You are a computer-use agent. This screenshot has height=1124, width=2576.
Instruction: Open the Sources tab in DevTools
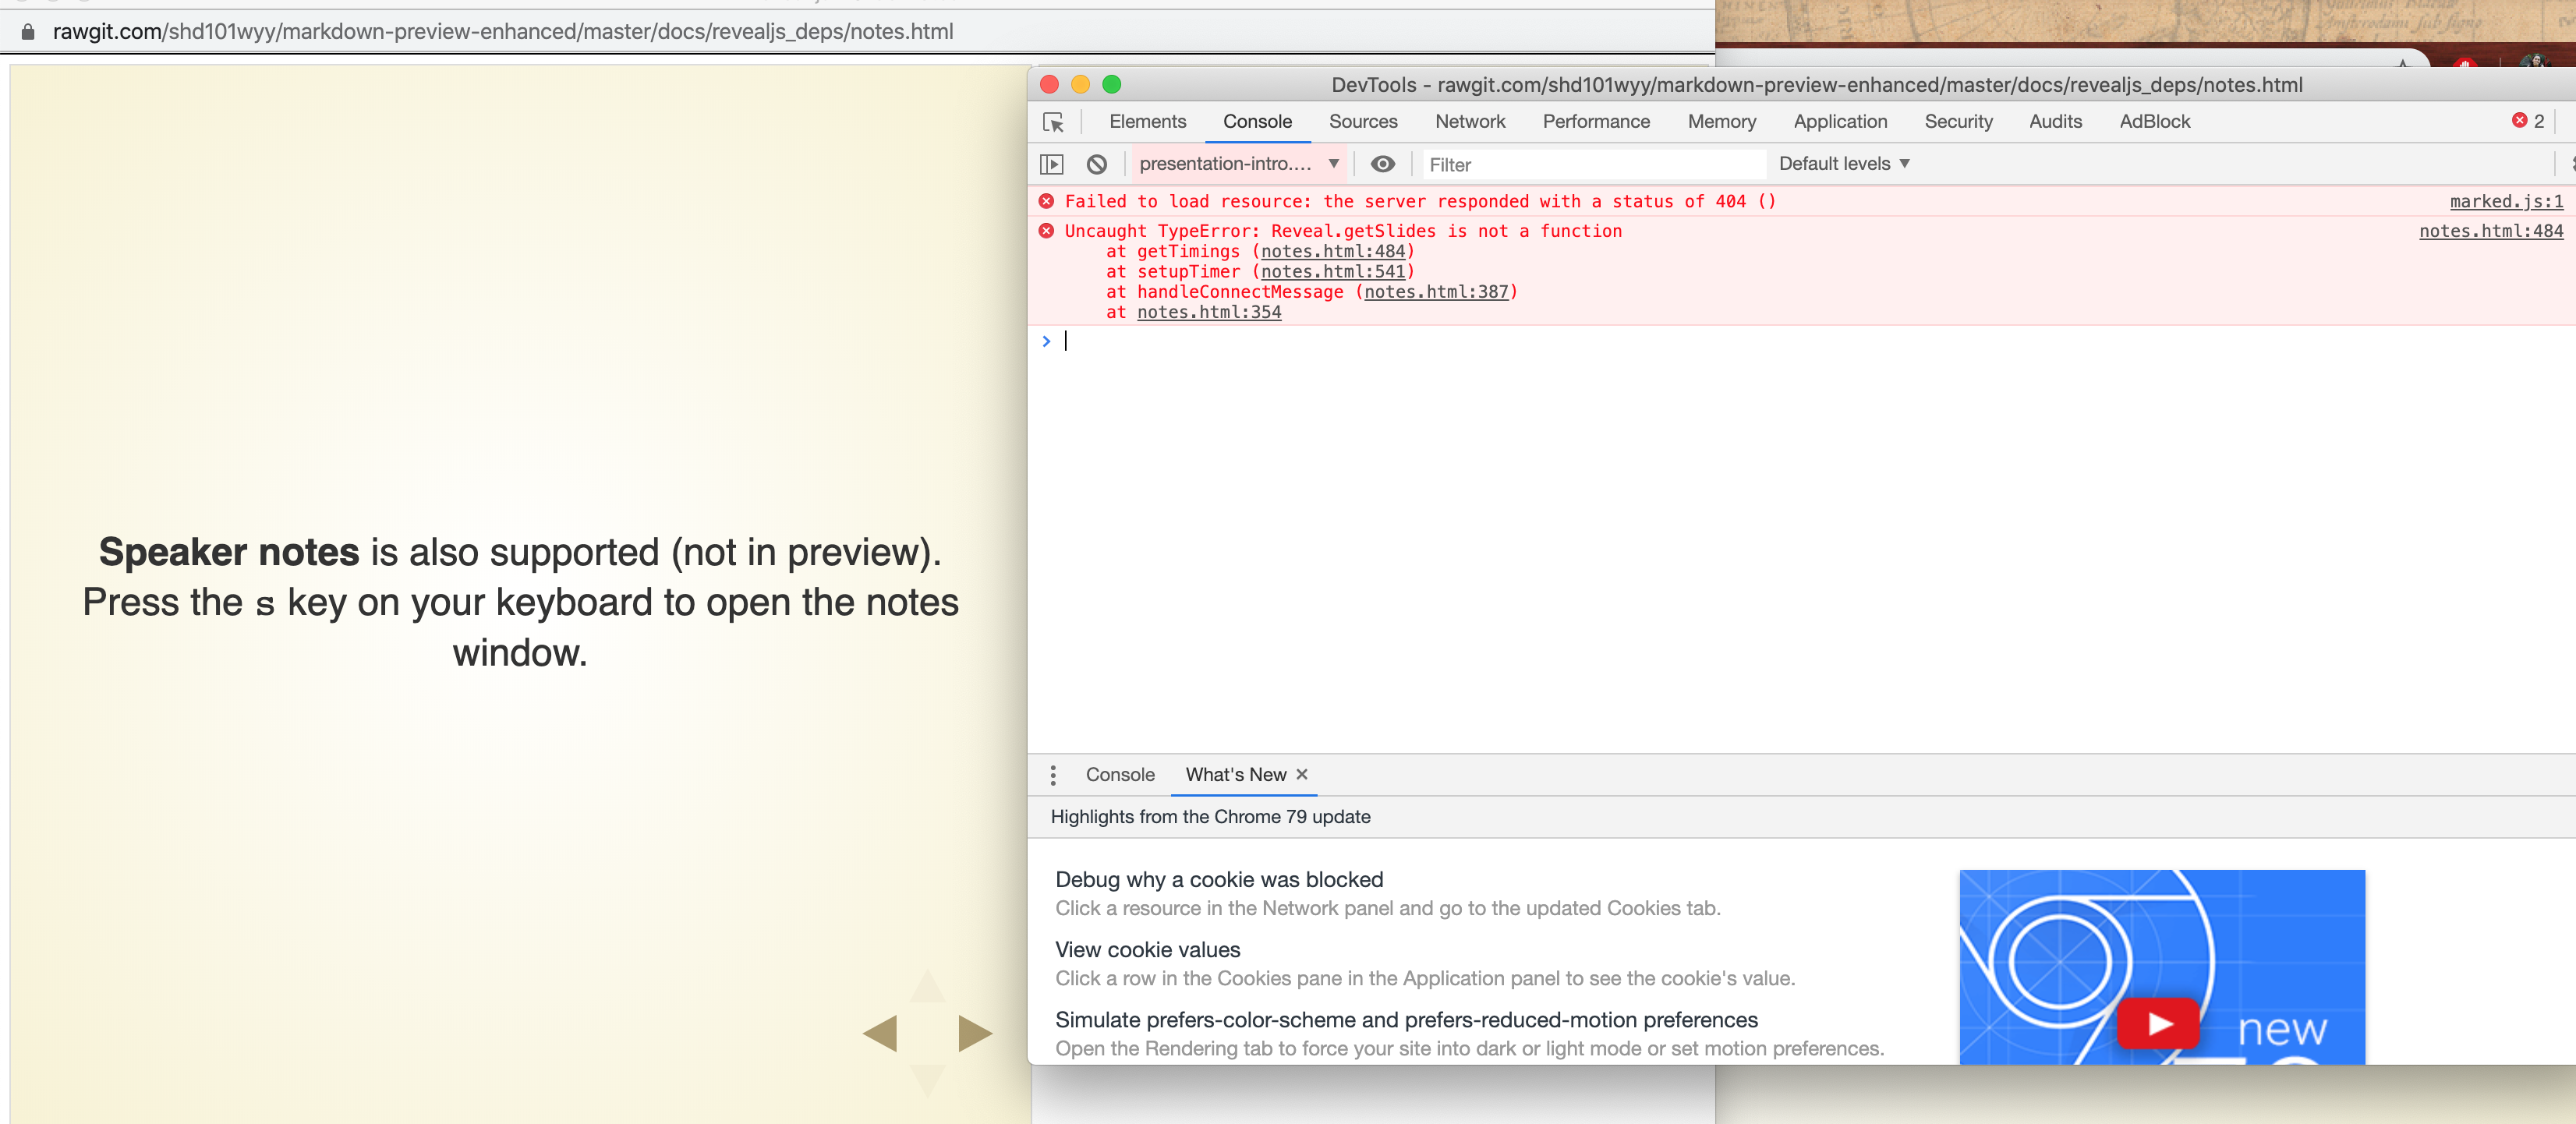coord(1362,121)
